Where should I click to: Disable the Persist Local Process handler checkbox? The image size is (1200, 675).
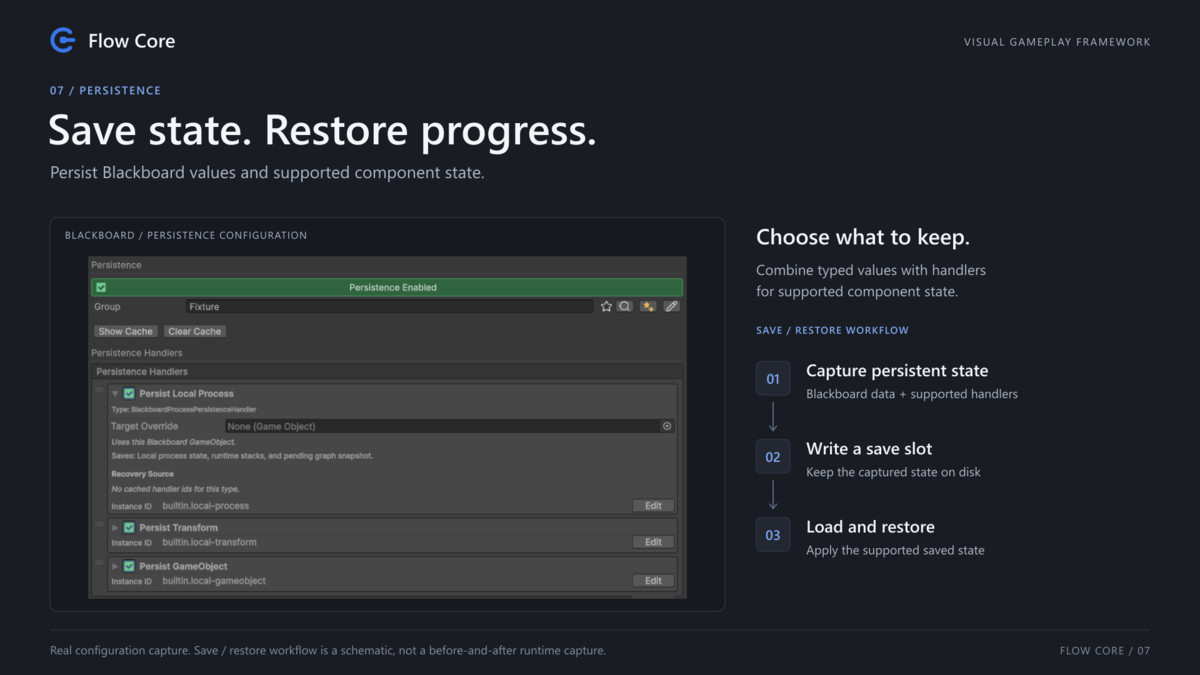coord(129,394)
